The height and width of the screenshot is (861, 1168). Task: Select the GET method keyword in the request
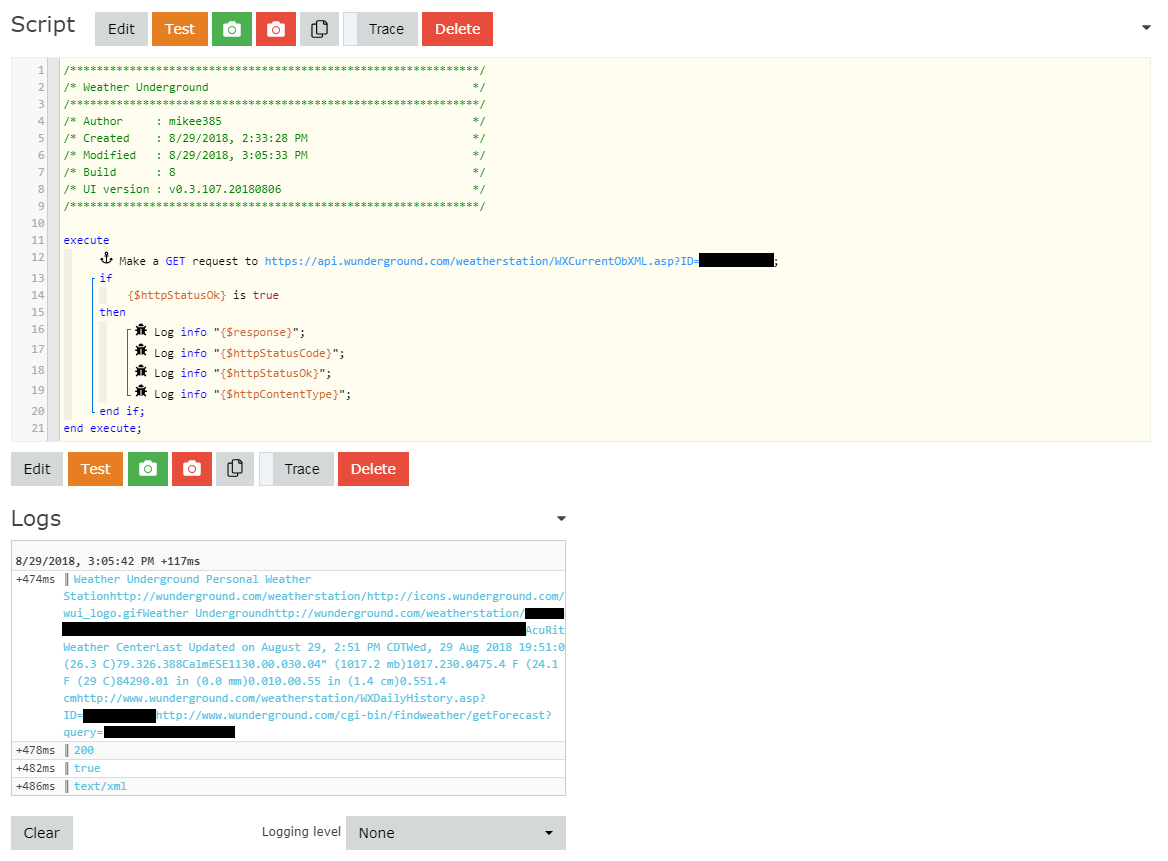175,261
